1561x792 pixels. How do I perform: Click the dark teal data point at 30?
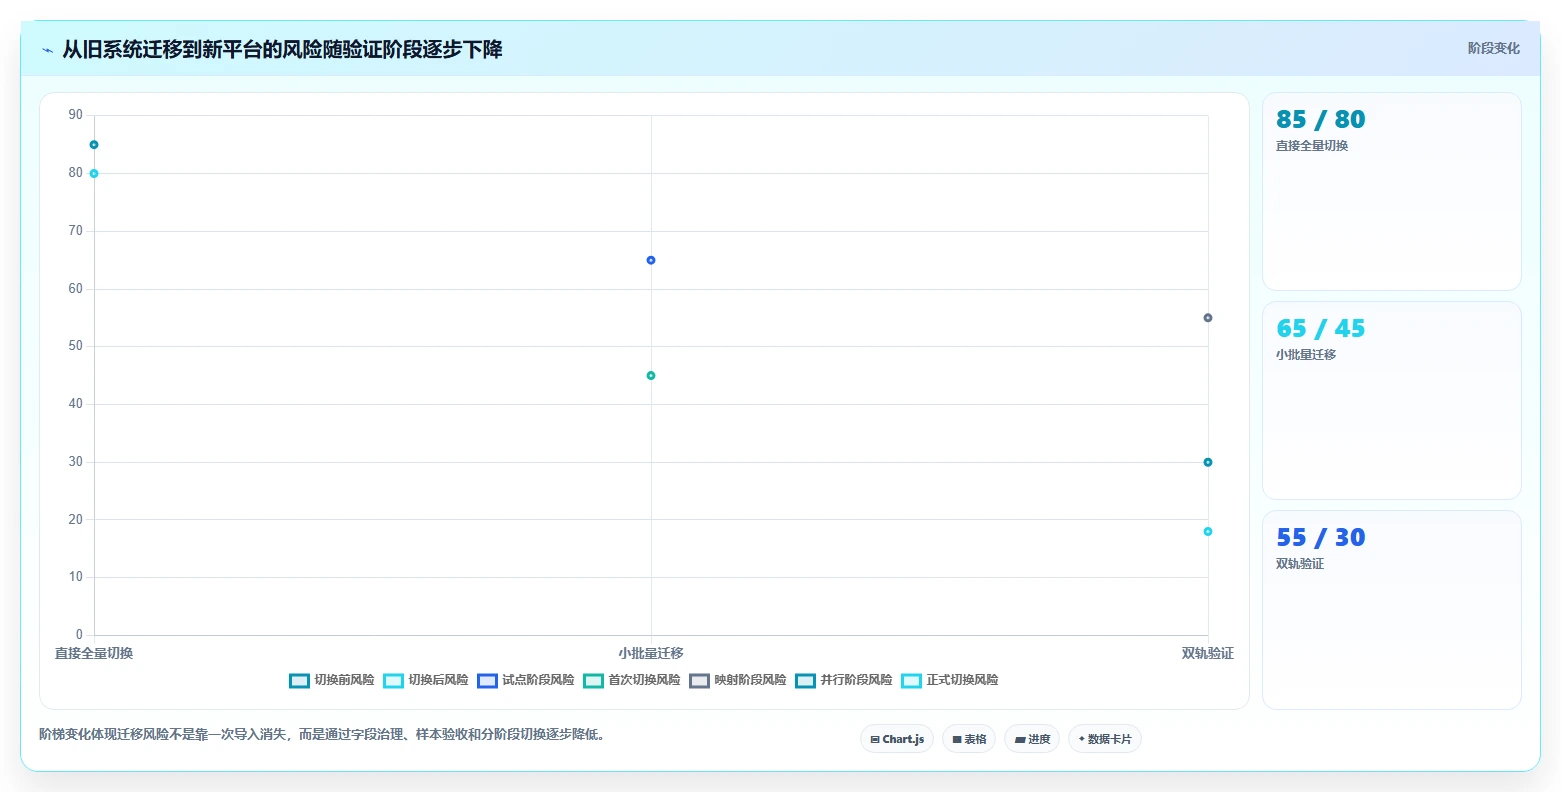[1208, 462]
